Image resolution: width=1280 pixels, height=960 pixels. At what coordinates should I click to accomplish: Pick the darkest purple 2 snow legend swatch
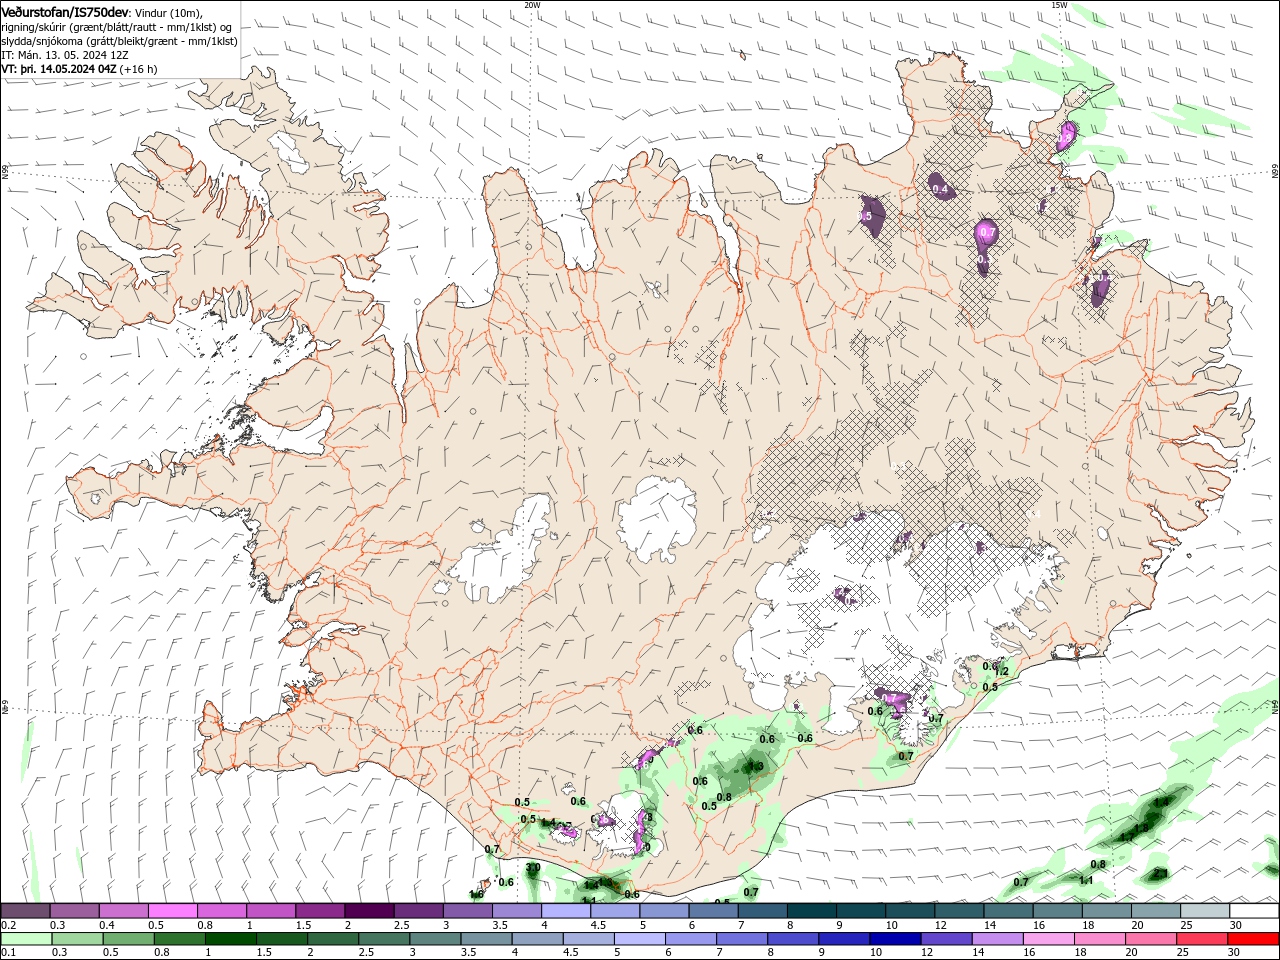[x=369, y=910]
